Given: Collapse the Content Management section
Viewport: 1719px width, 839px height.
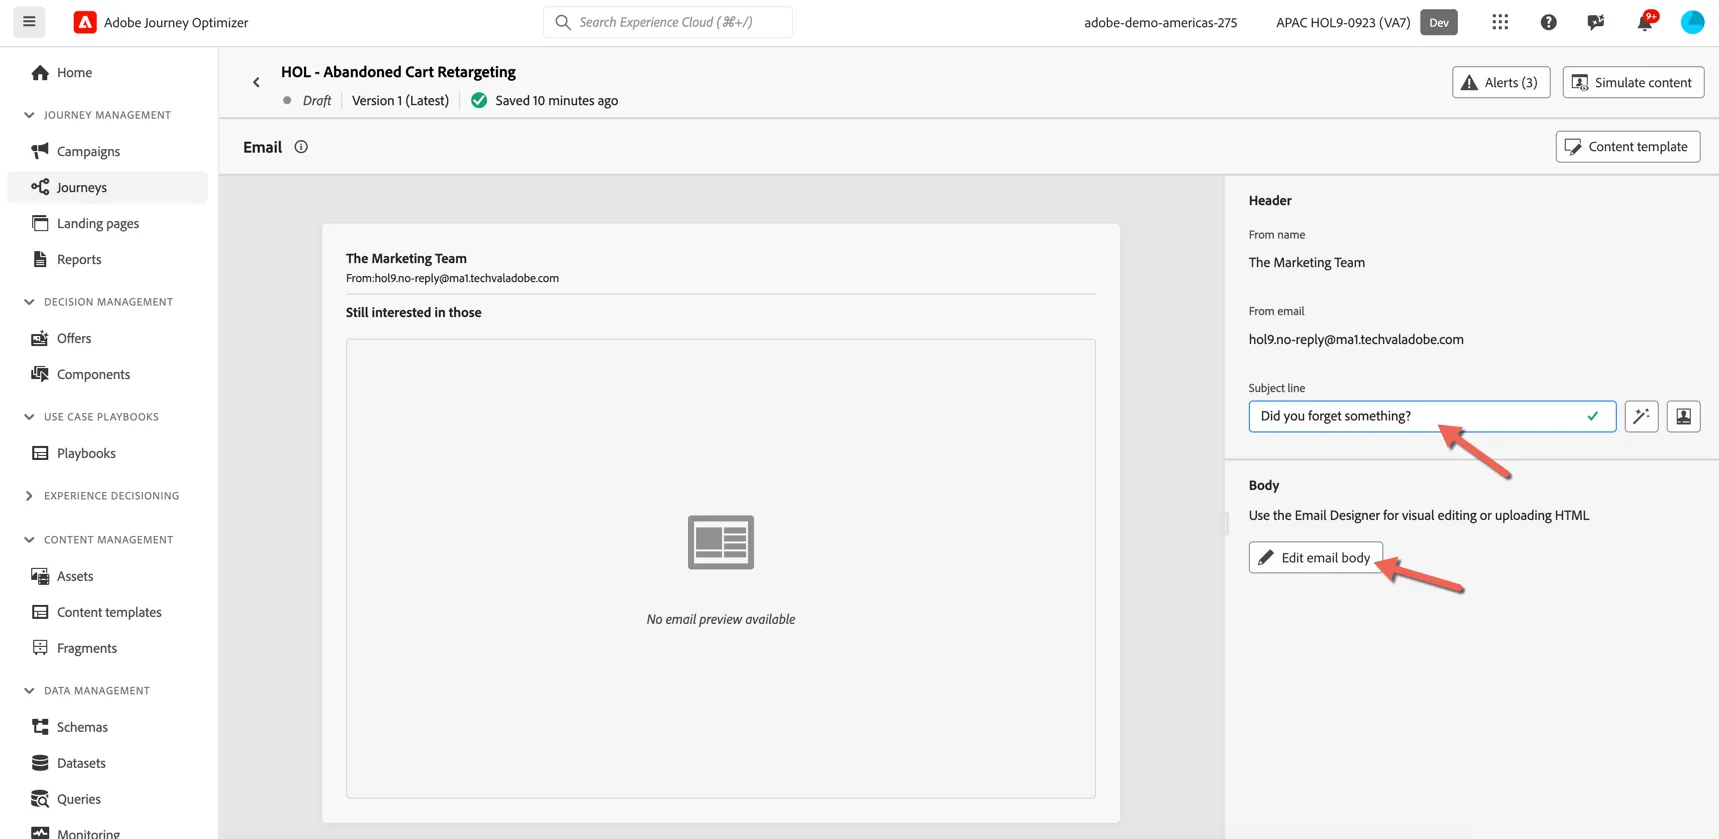Looking at the screenshot, I should click(x=29, y=540).
